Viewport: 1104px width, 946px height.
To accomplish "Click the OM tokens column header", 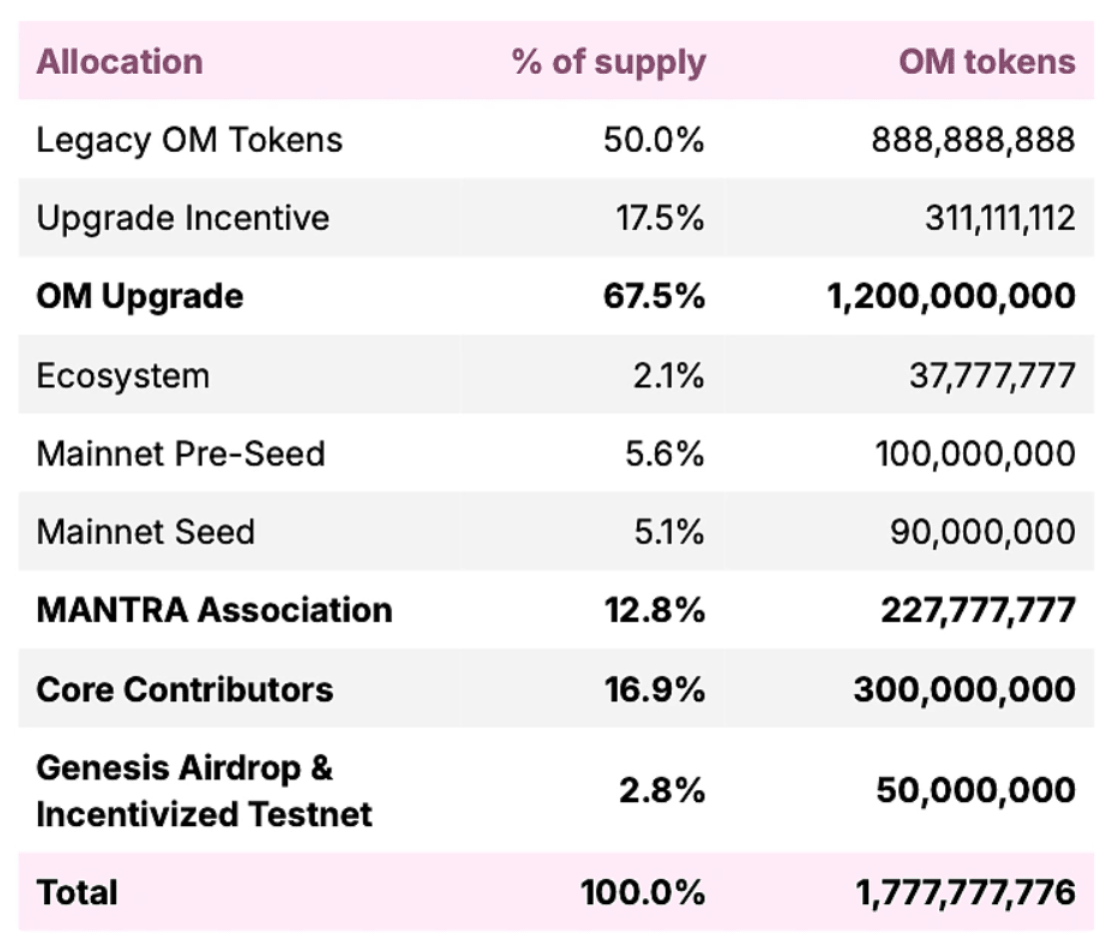I will click(x=986, y=62).
